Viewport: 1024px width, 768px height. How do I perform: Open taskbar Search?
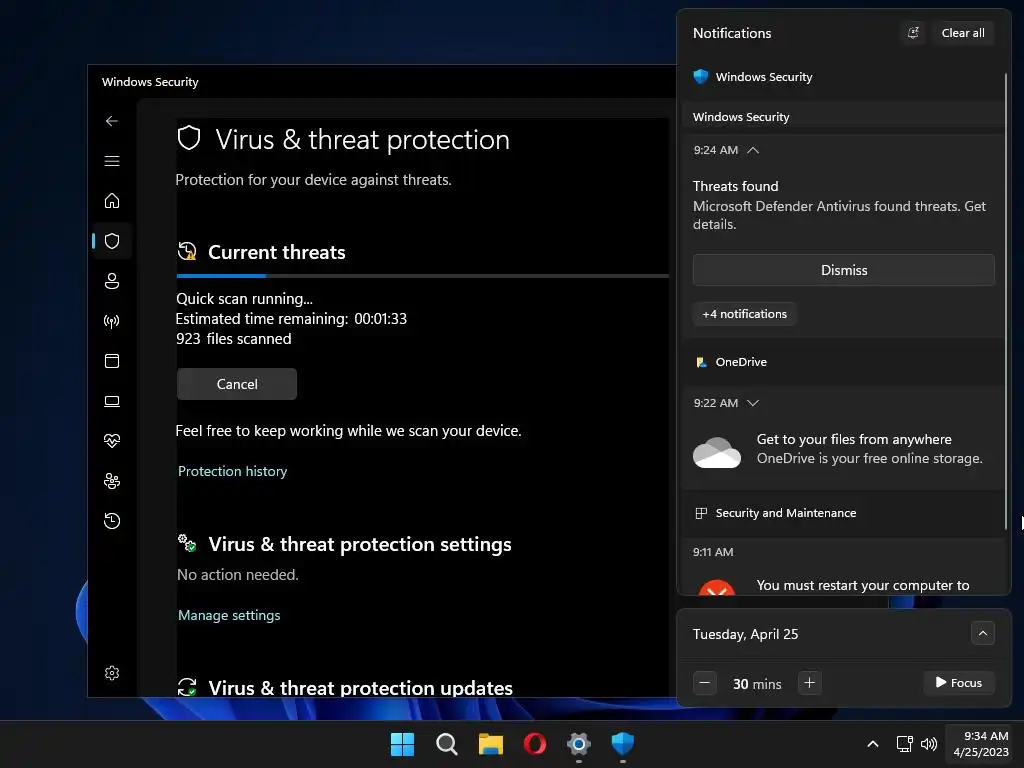click(447, 744)
